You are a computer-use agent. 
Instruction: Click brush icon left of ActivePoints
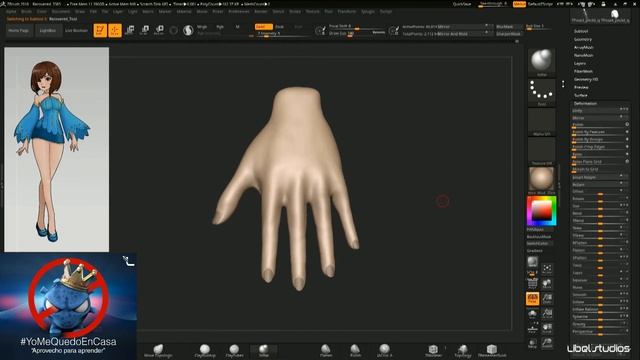[393, 30]
